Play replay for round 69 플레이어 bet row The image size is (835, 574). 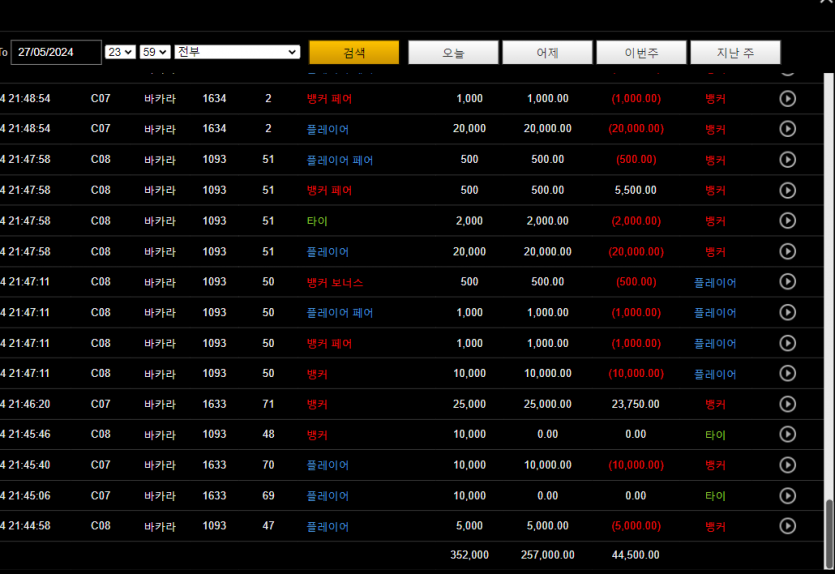pyautogui.click(x=787, y=496)
